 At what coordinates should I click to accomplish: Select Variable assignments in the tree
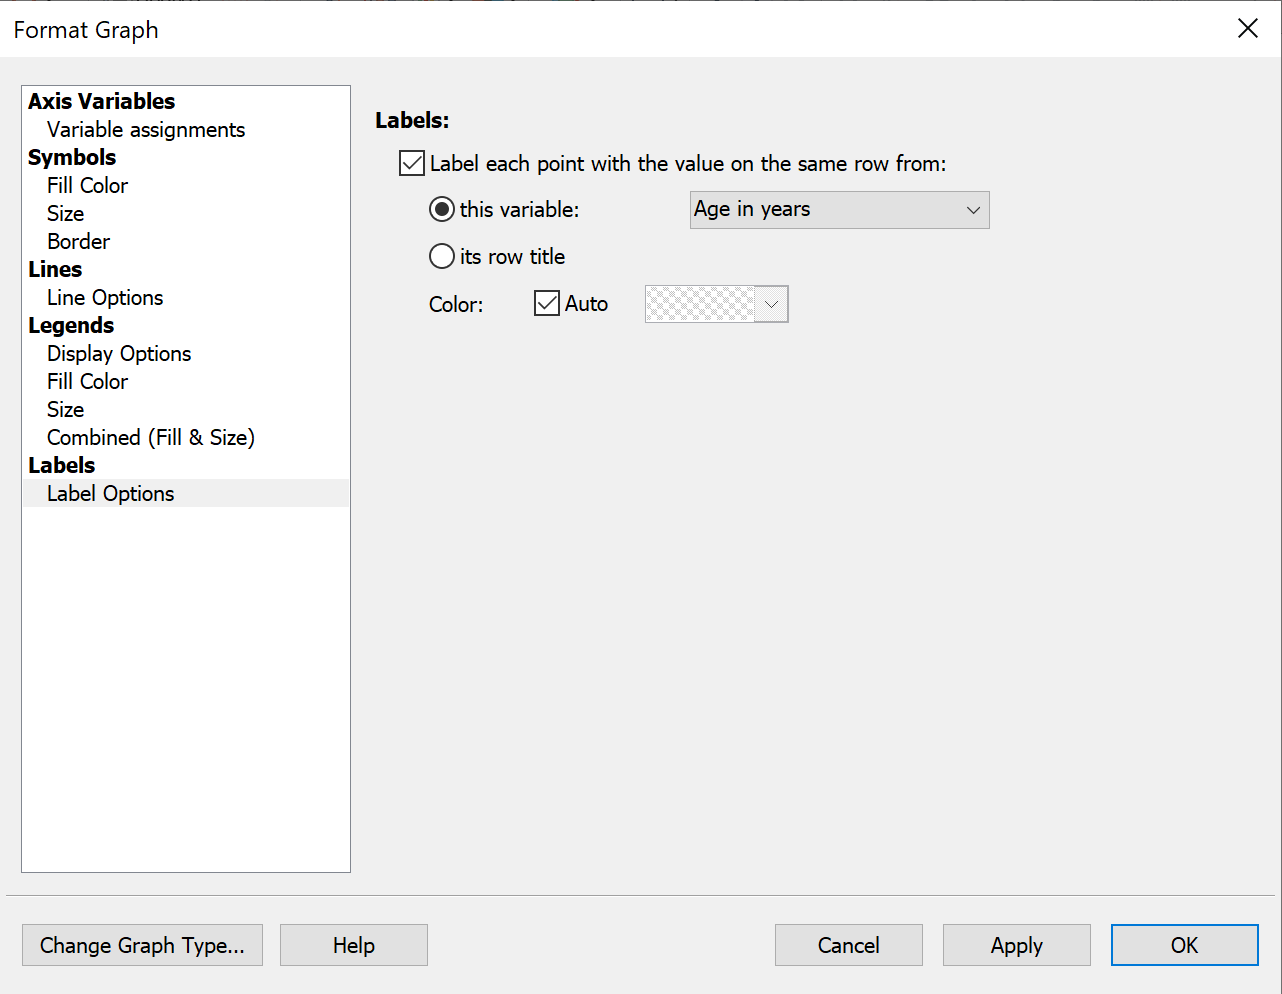pyautogui.click(x=145, y=130)
